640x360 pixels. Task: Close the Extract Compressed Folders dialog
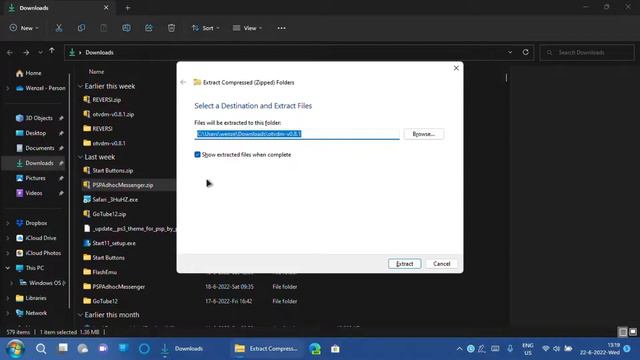pyautogui.click(x=456, y=68)
